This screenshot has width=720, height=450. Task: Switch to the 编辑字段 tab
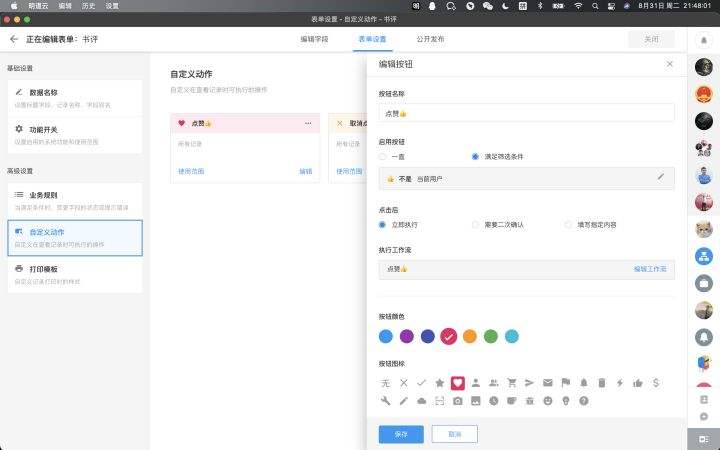coord(314,39)
